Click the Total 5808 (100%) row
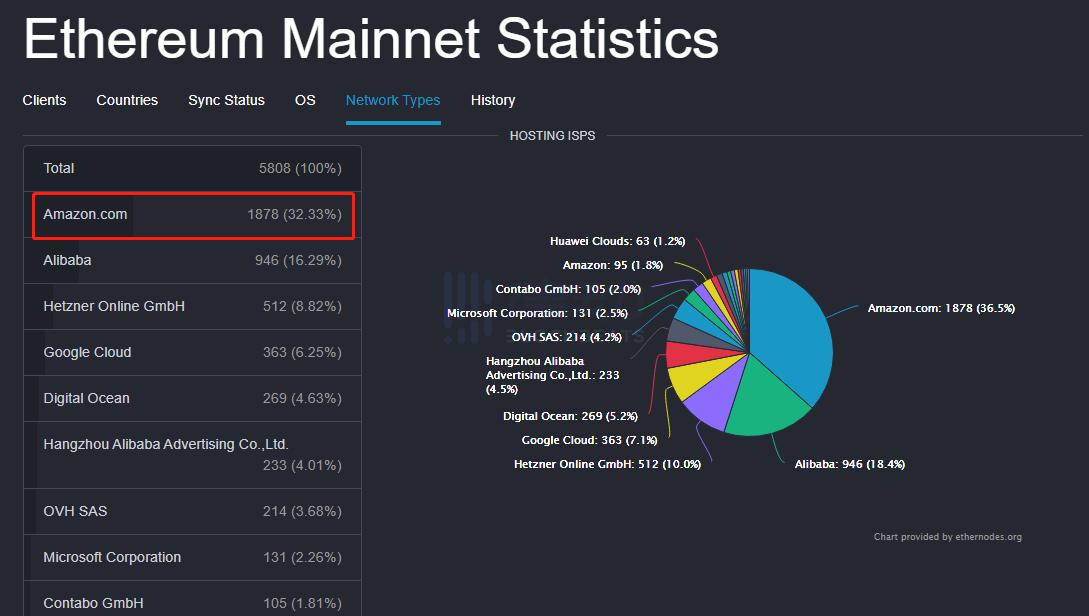The image size is (1089, 616). tap(192, 168)
